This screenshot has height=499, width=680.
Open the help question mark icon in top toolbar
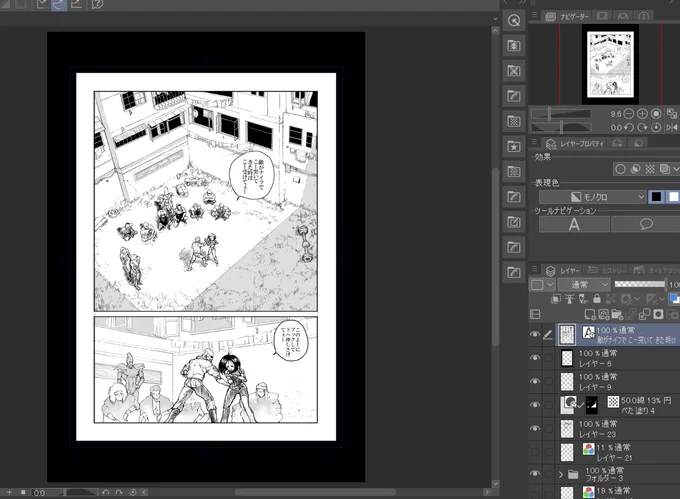(98, 4)
